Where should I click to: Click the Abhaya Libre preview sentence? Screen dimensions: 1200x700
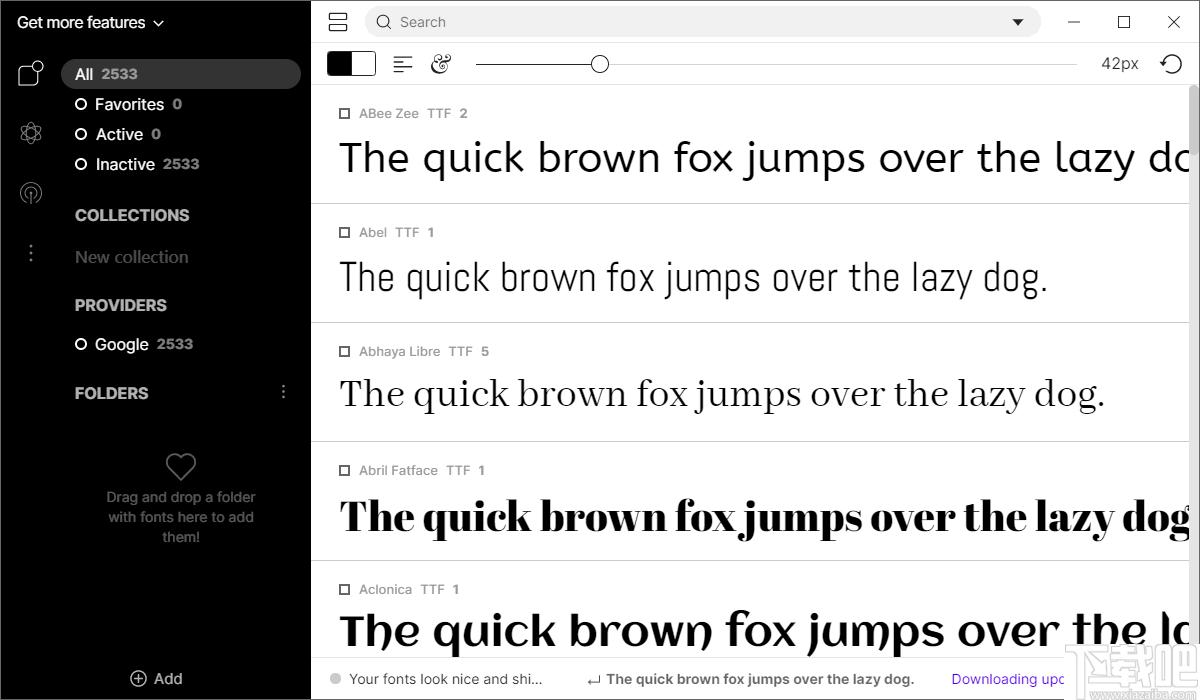[x=722, y=395]
